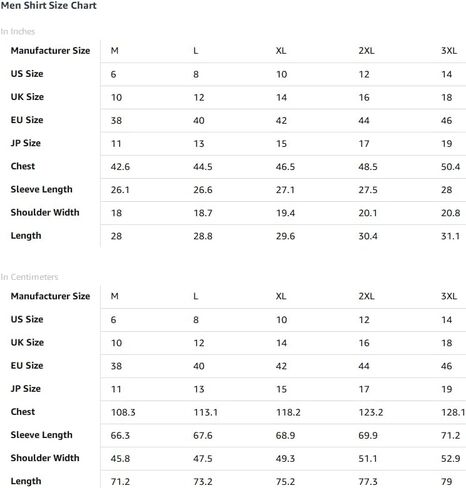Select length value 29.6 for XL
Image resolution: width=466 pixels, height=488 pixels.
[285, 236]
